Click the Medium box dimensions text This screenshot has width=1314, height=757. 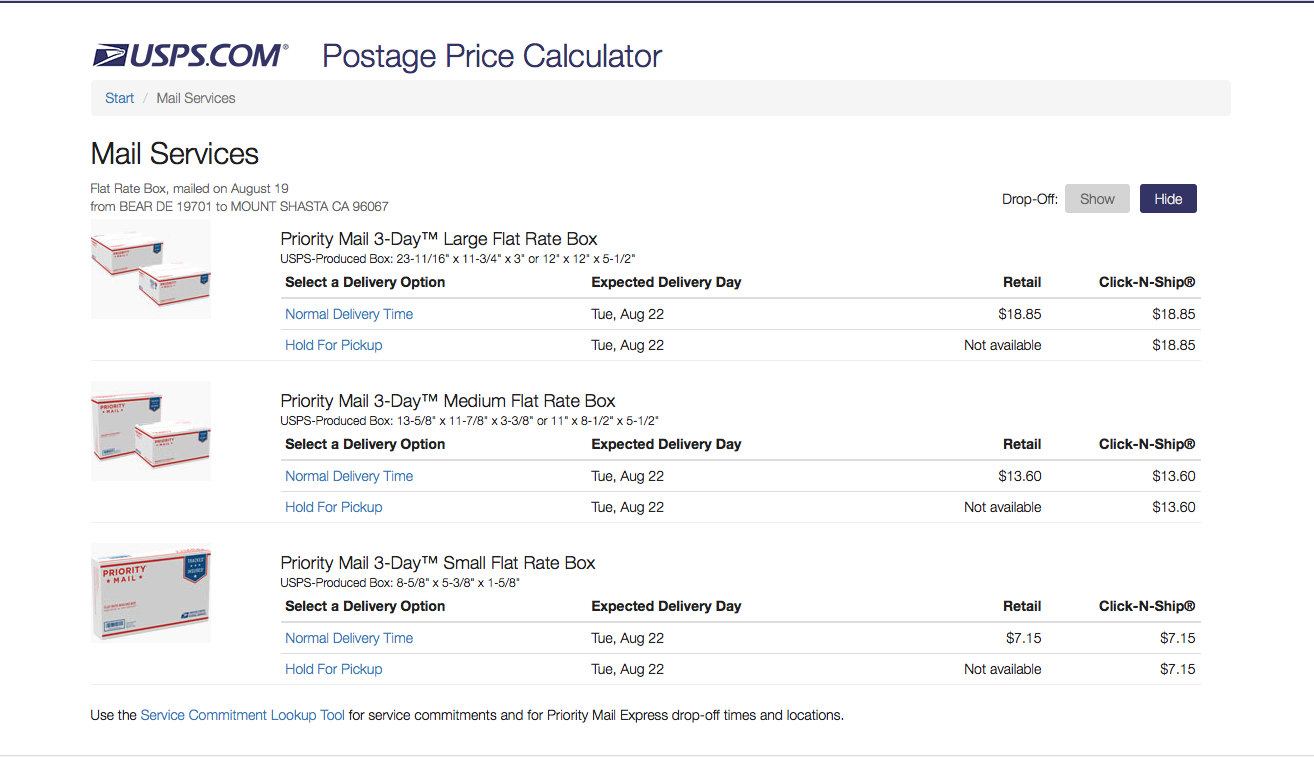click(x=469, y=421)
